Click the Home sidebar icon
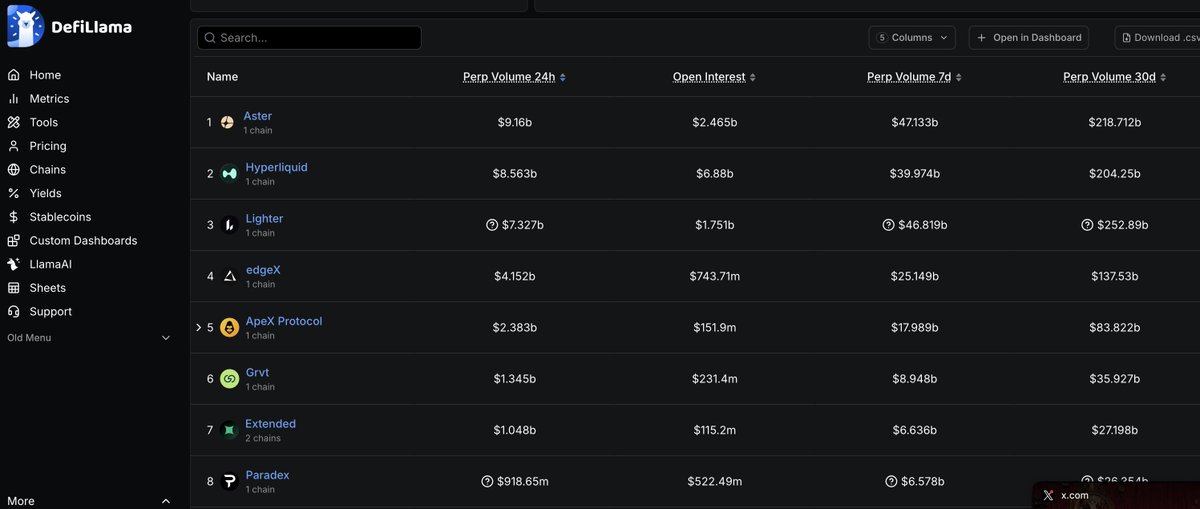This screenshot has height=509, width=1200. pyautogui.click(x=13, y=75)
